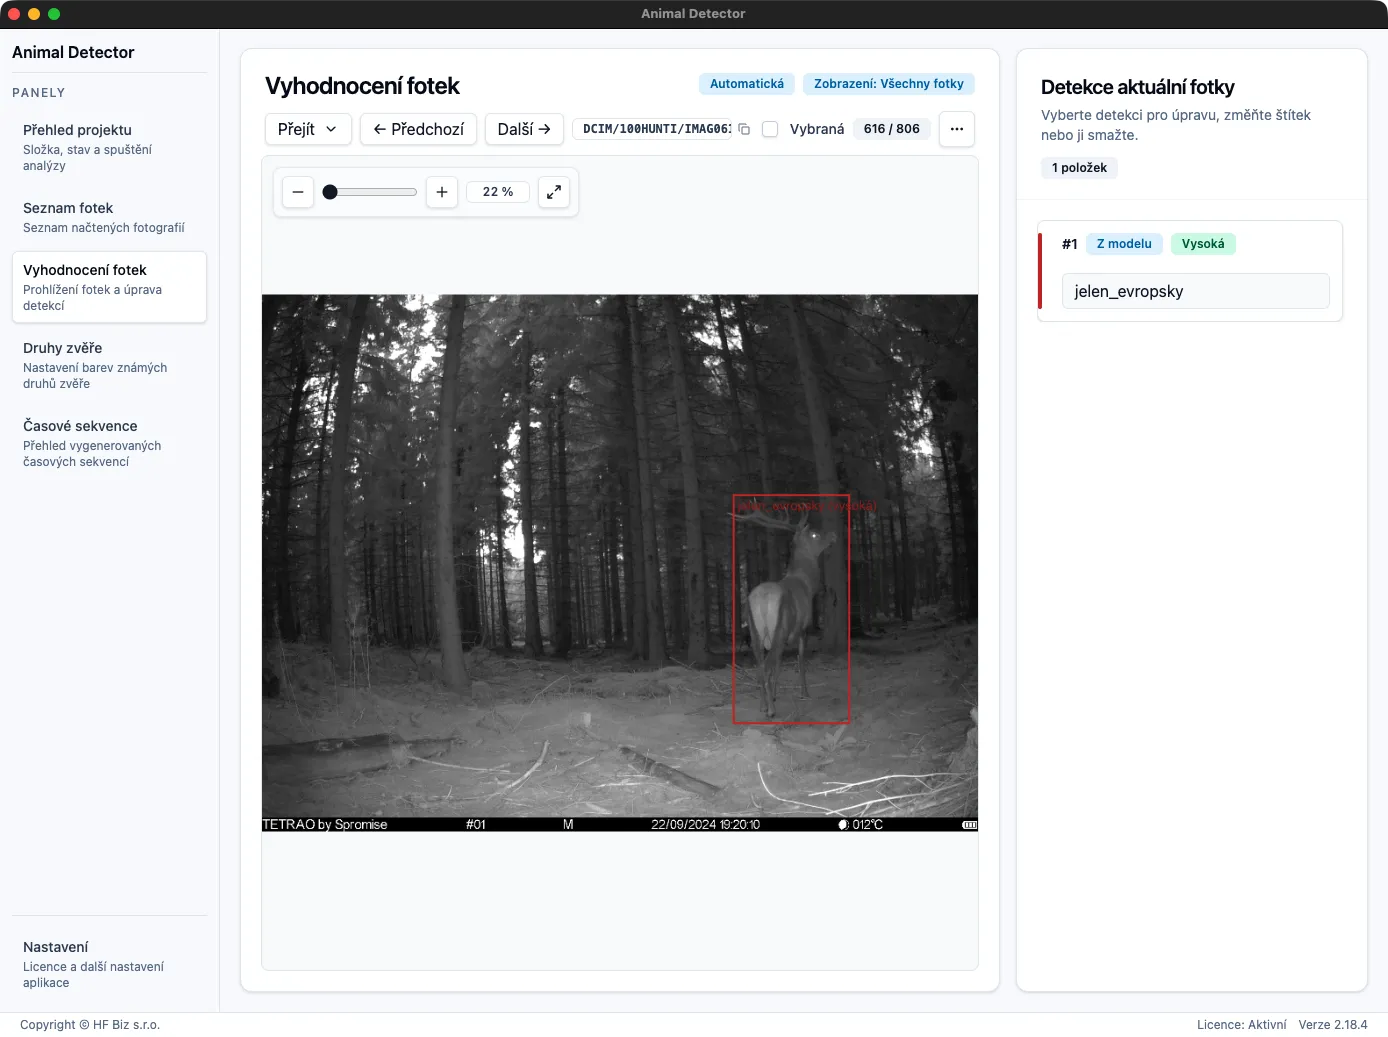
Task: Go to the next photo with Další
Action: tap(524, 129)
